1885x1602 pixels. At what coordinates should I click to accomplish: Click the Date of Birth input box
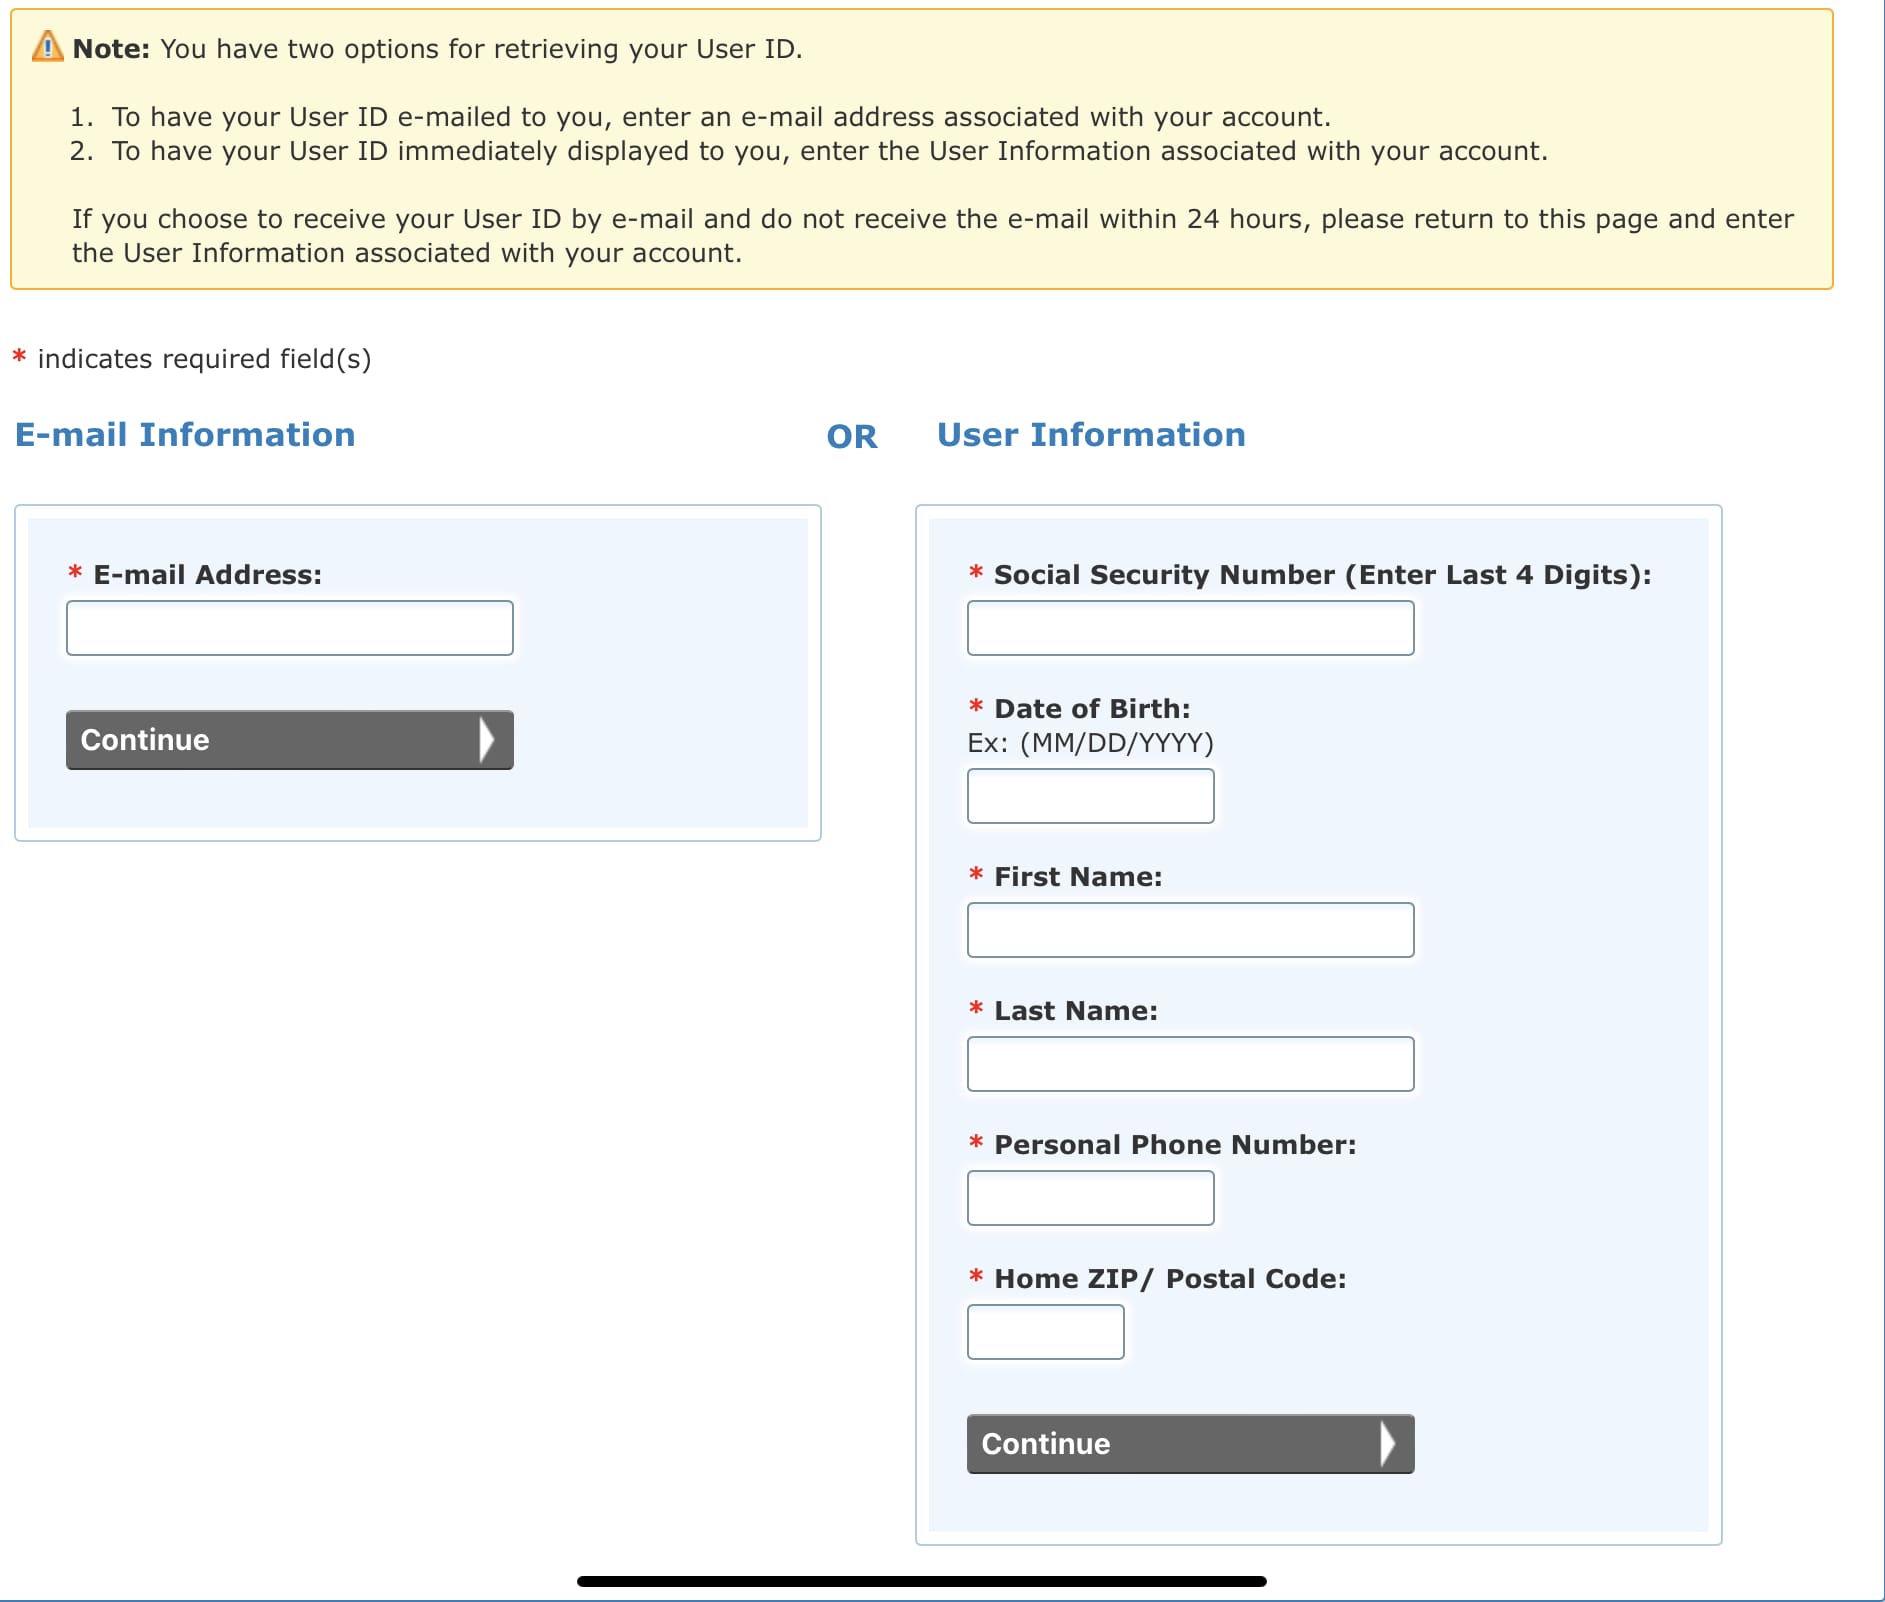1089,796
